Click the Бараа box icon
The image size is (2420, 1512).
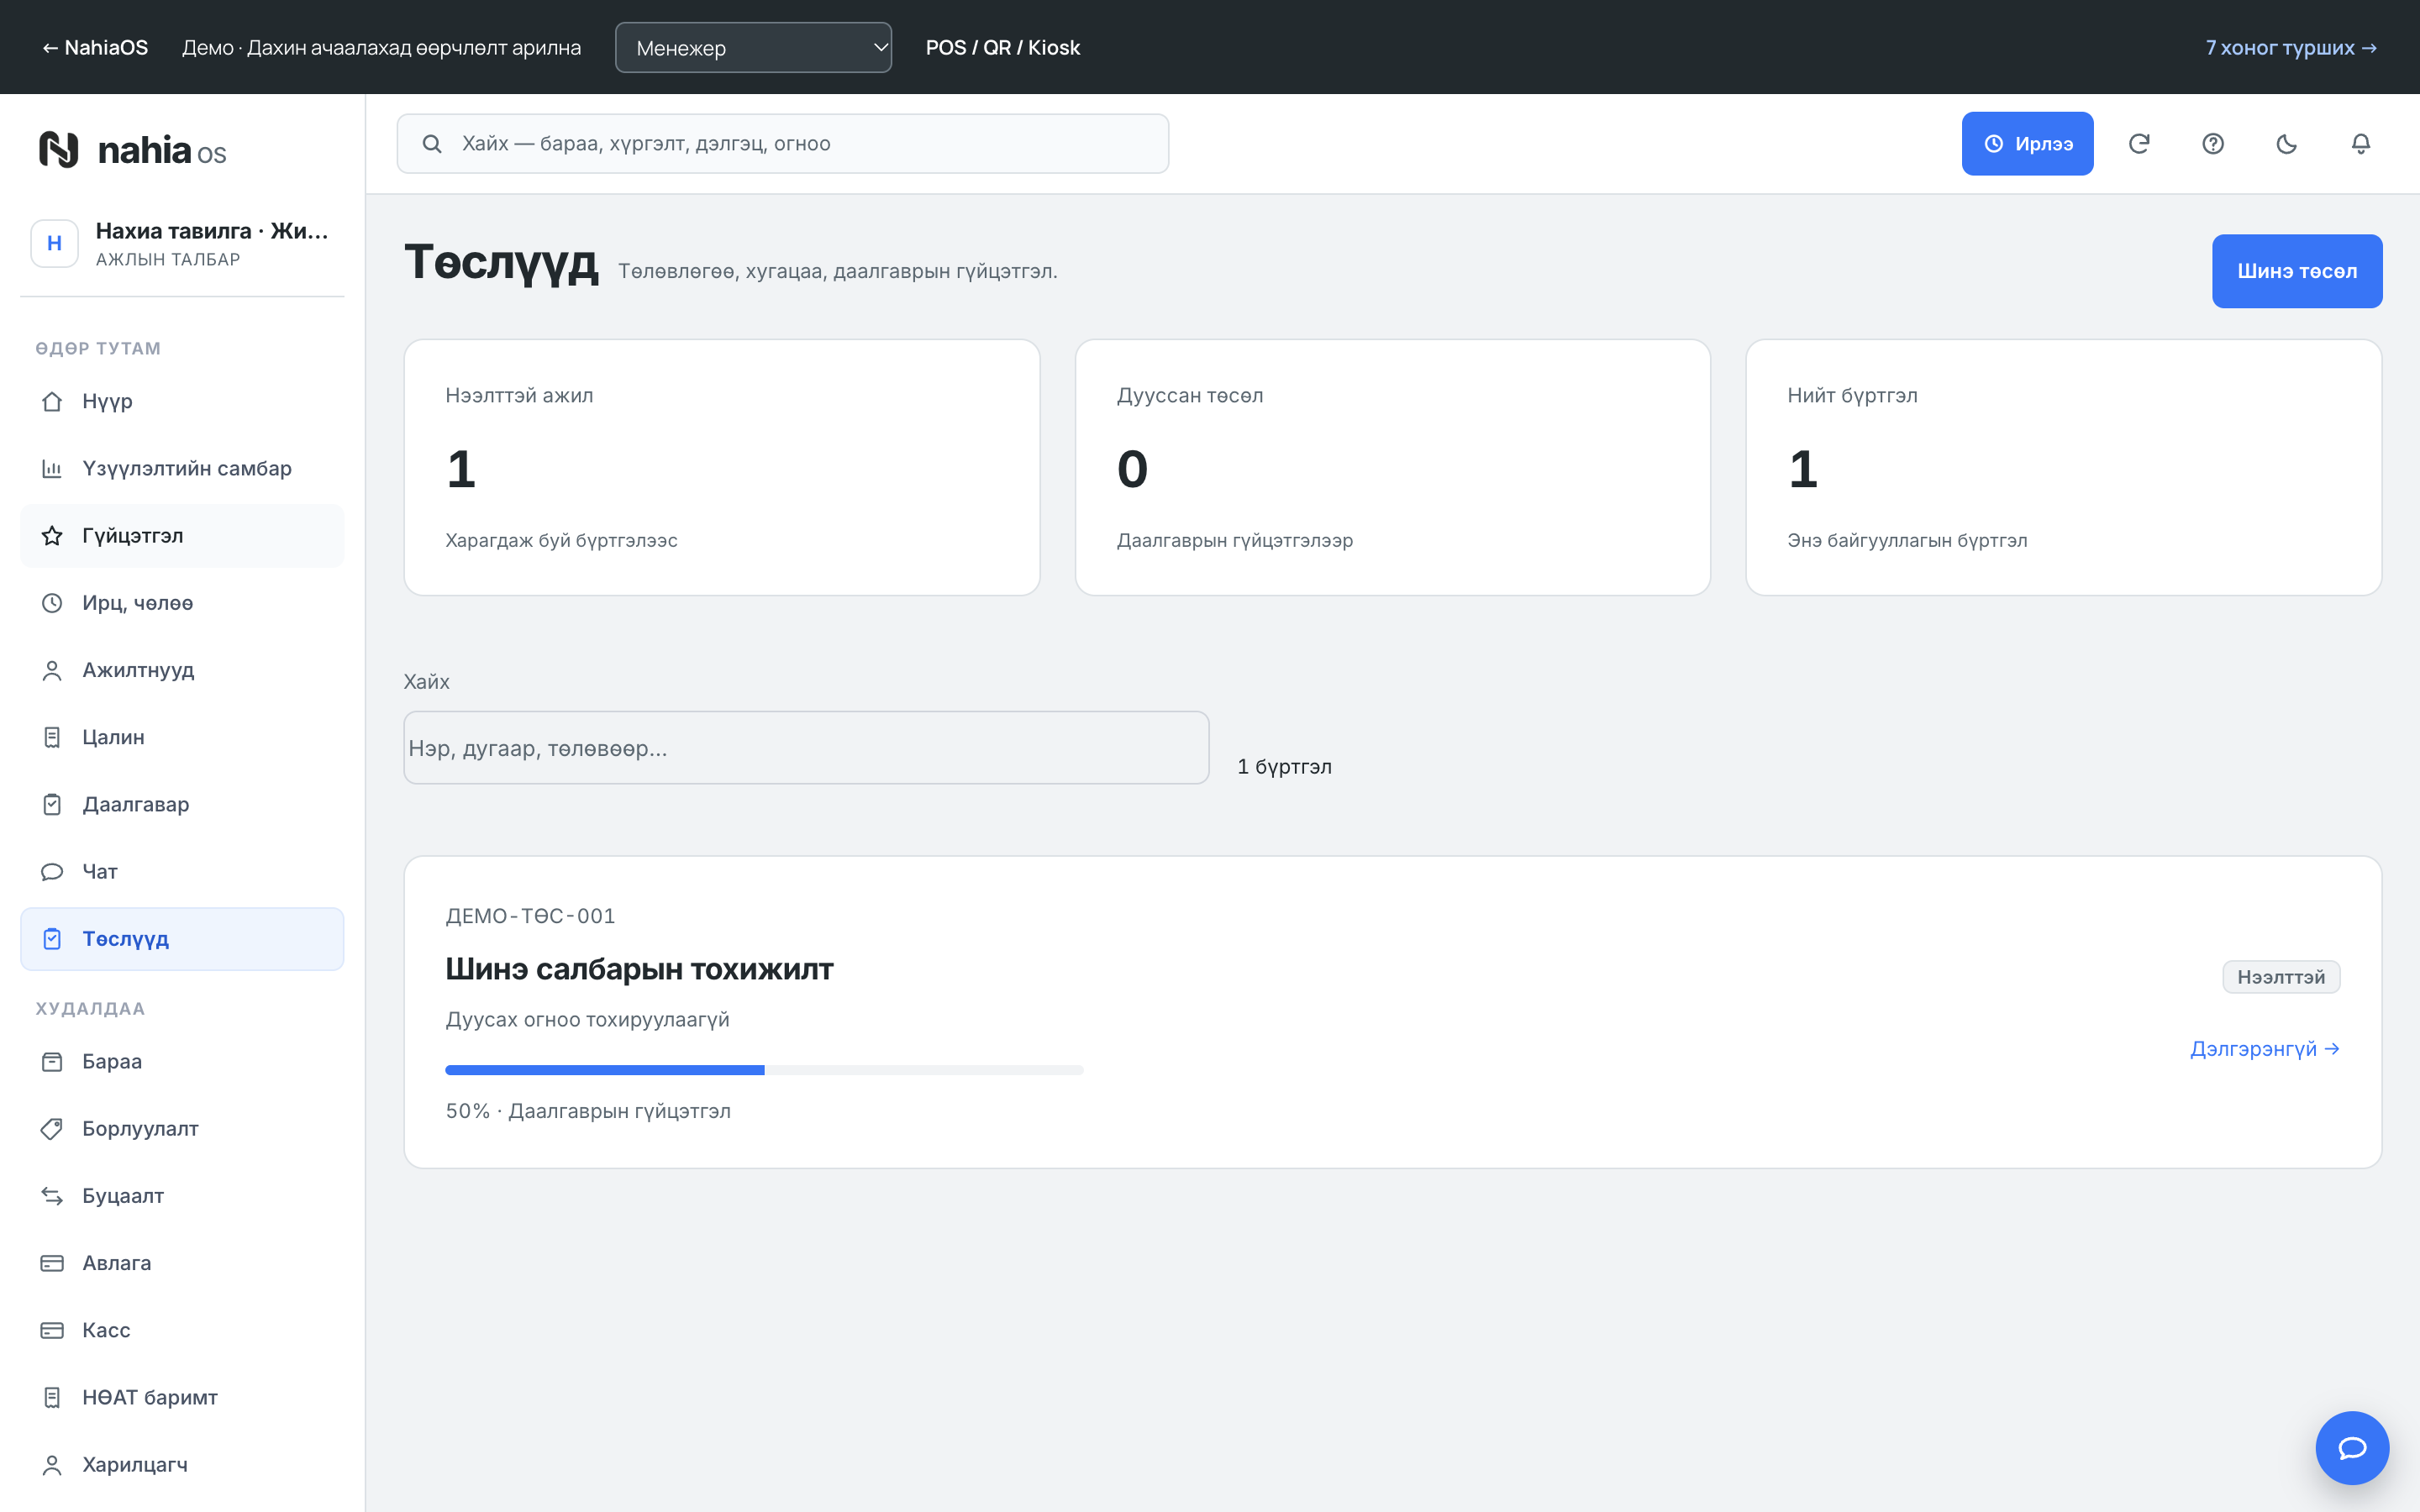52,1062
